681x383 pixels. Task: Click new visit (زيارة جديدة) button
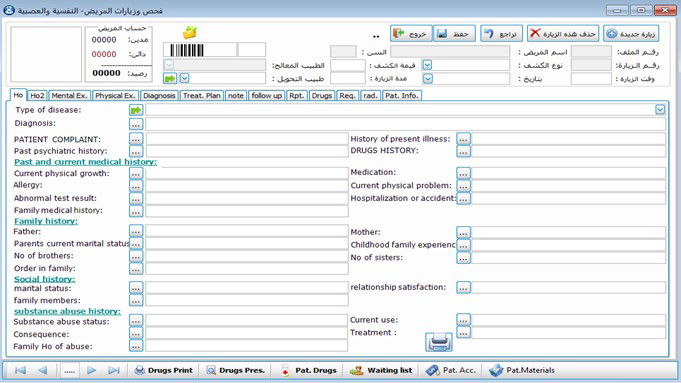click(631, 33)
